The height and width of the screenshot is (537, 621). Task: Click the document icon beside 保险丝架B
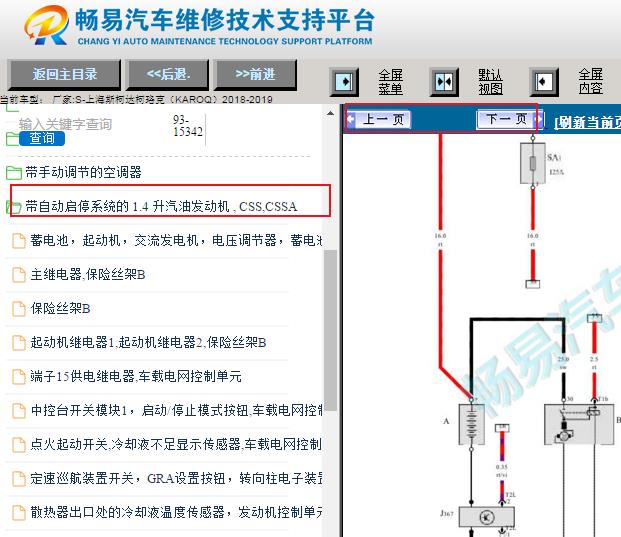click(x=19, y=309)
